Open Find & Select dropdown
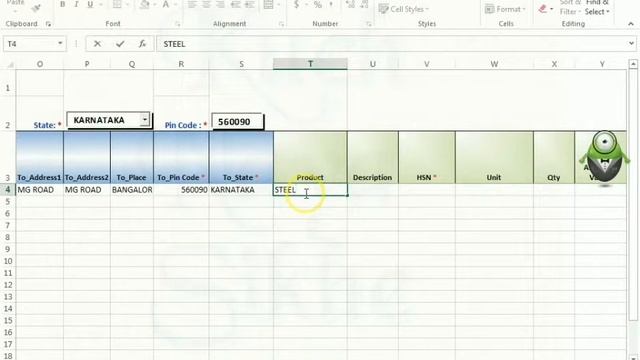The height and width of the screenshot is (360, 640). [x=597, y=8]
